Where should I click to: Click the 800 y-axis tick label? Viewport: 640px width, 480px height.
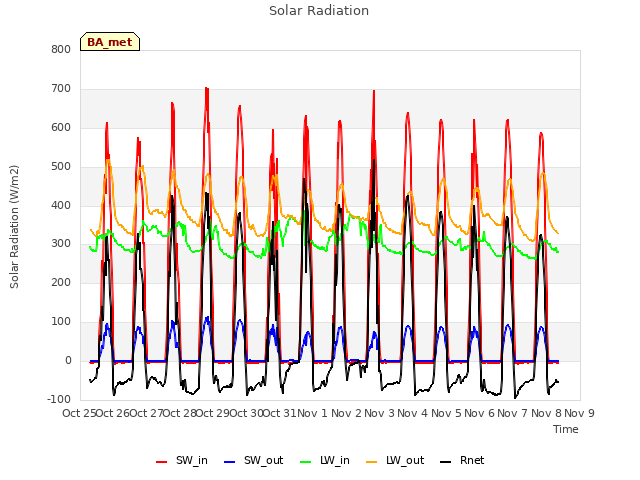(61, 49)
